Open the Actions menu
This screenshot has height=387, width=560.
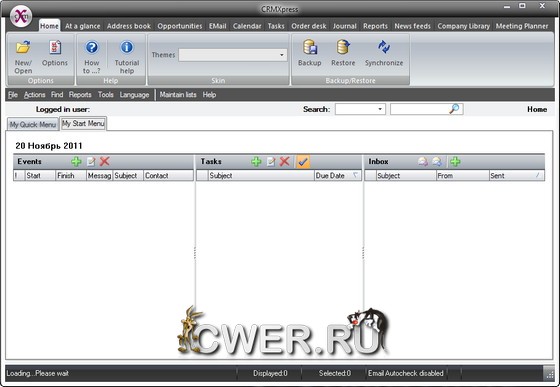pyautogui.click(x=35, y=95)
